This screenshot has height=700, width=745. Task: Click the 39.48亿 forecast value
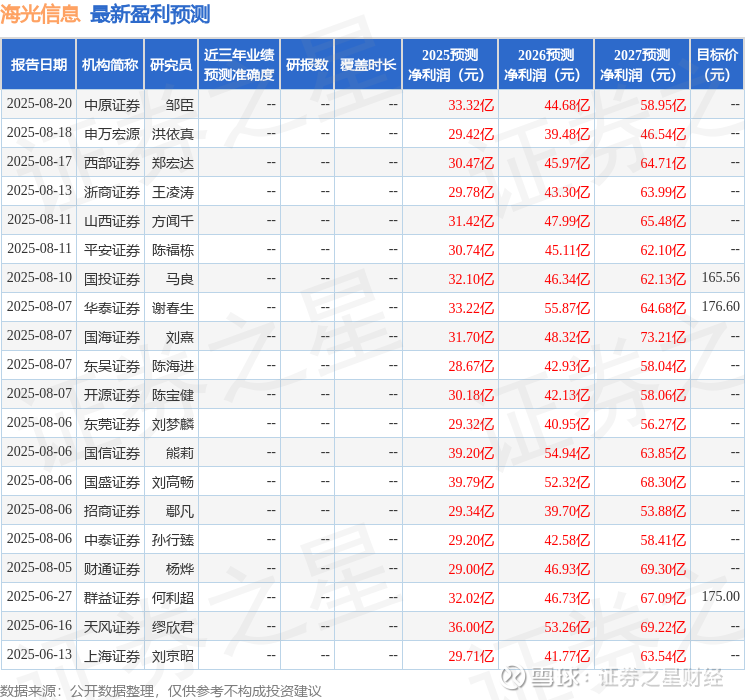(567, 134)
